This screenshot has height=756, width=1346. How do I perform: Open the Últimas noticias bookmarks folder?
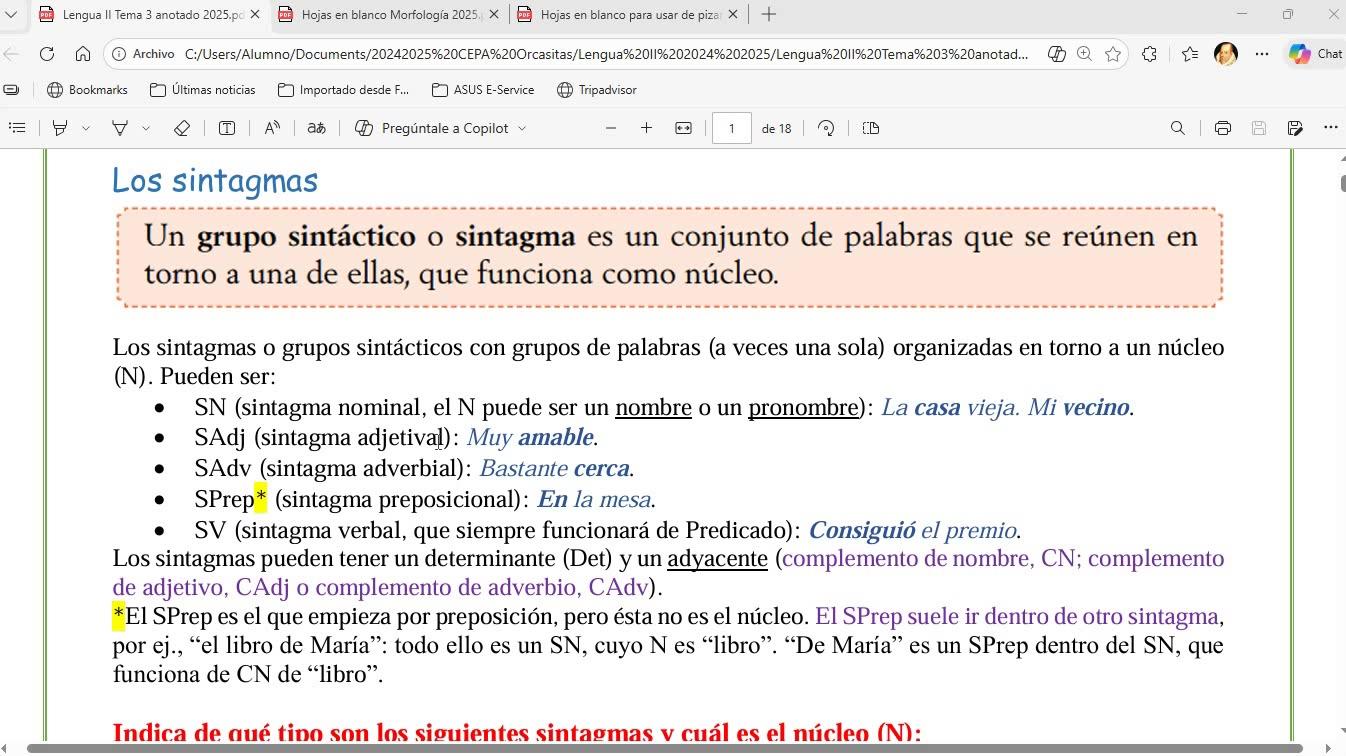point(202,90)
